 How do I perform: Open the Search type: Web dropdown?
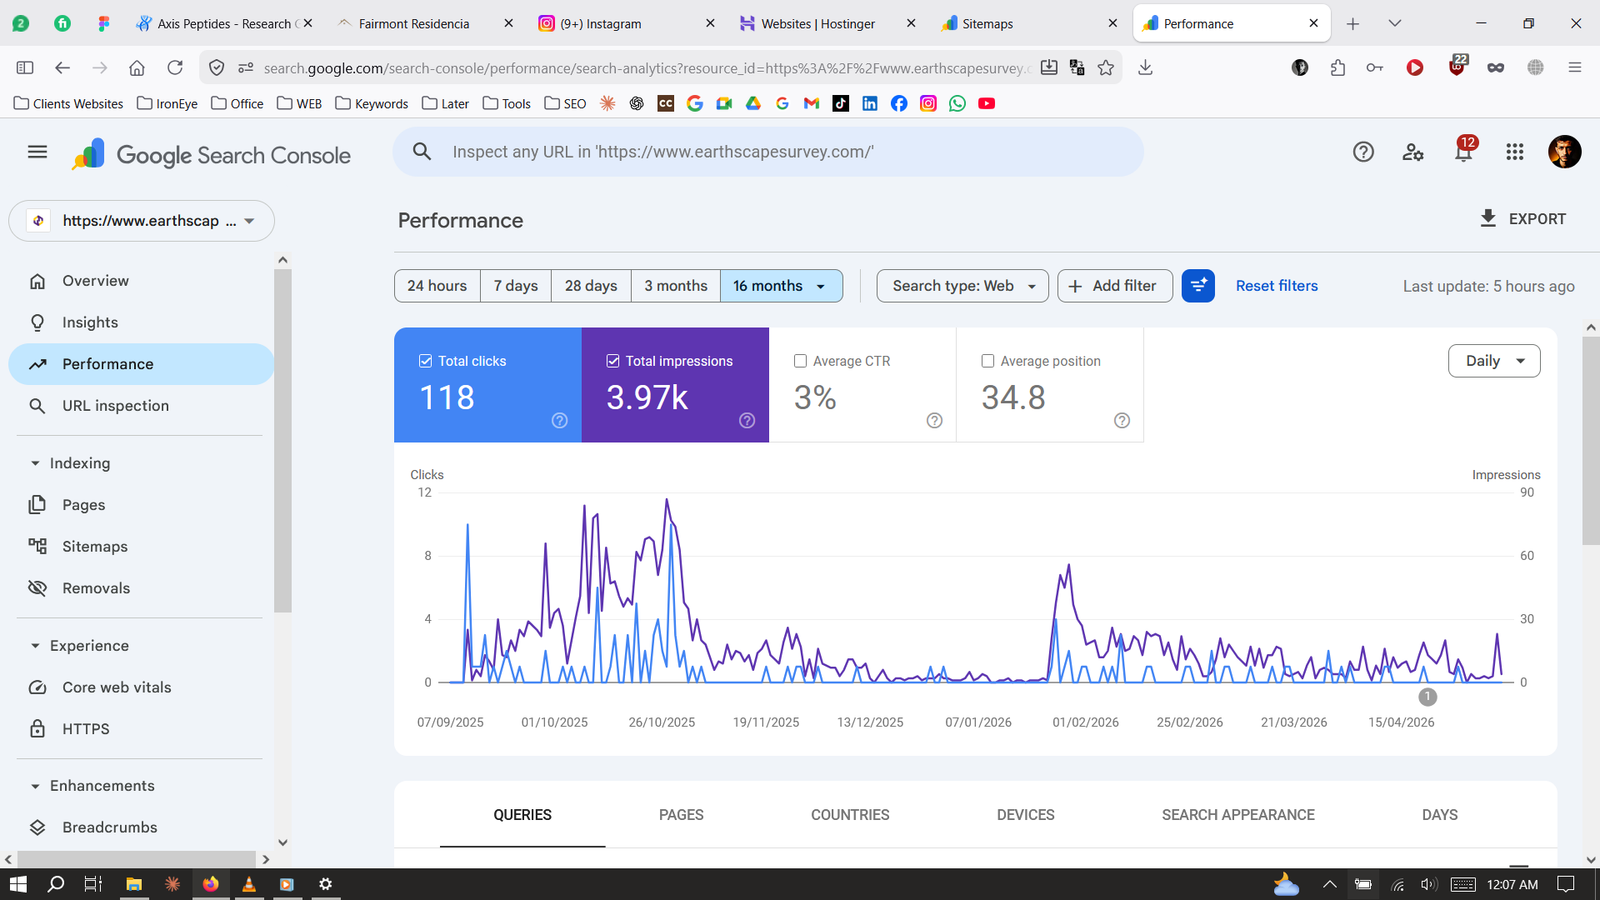[x=963, y=286]
